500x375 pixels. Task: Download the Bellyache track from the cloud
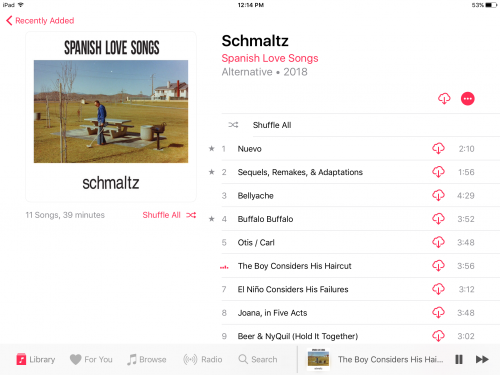pyautogui.click(x=438, y=195)
